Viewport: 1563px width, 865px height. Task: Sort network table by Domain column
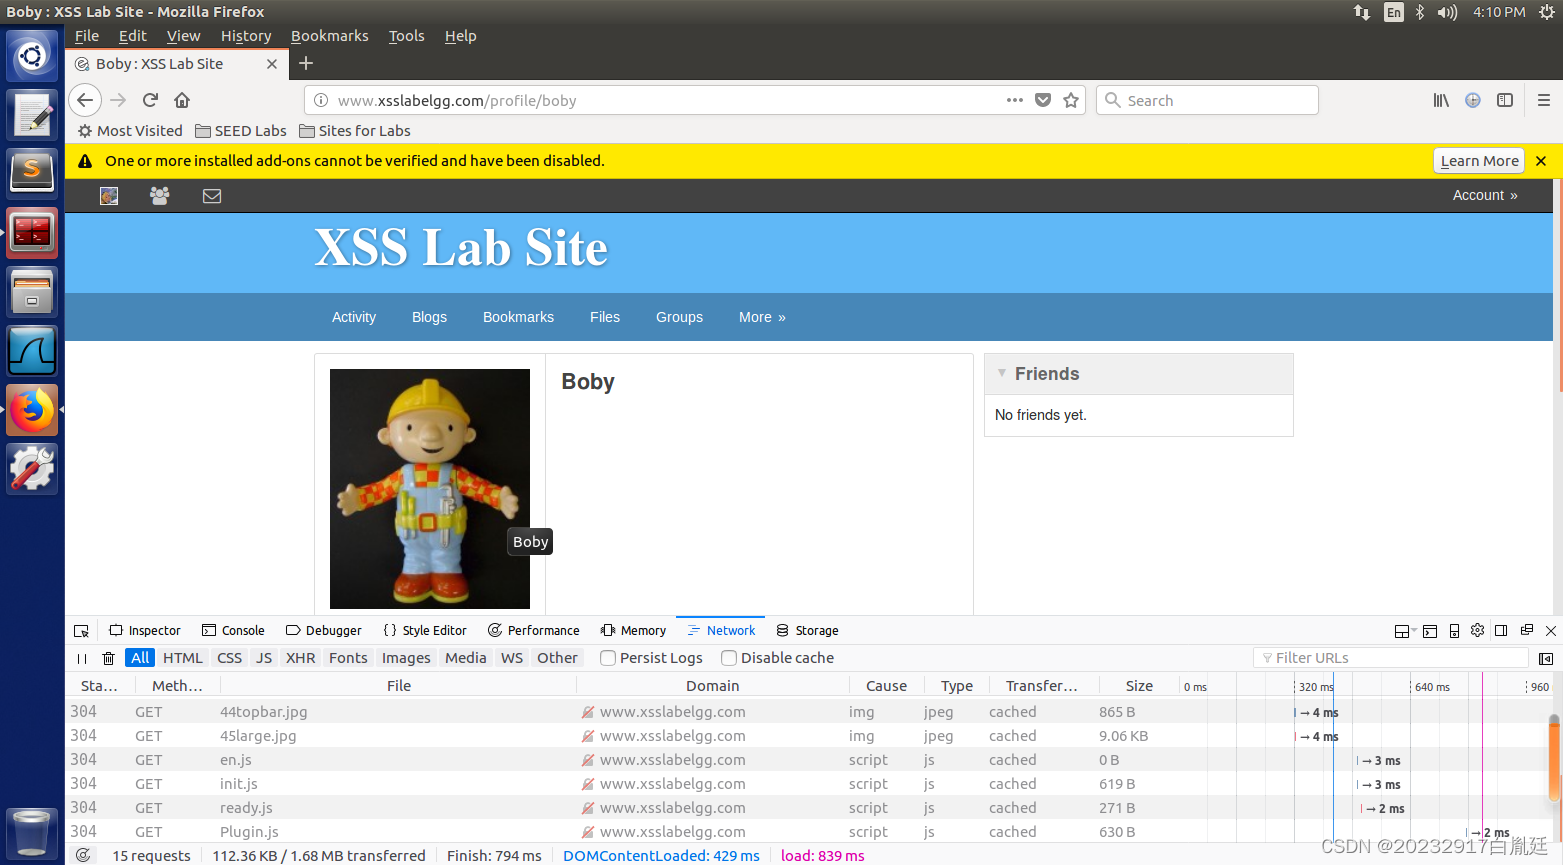[713, 686]
